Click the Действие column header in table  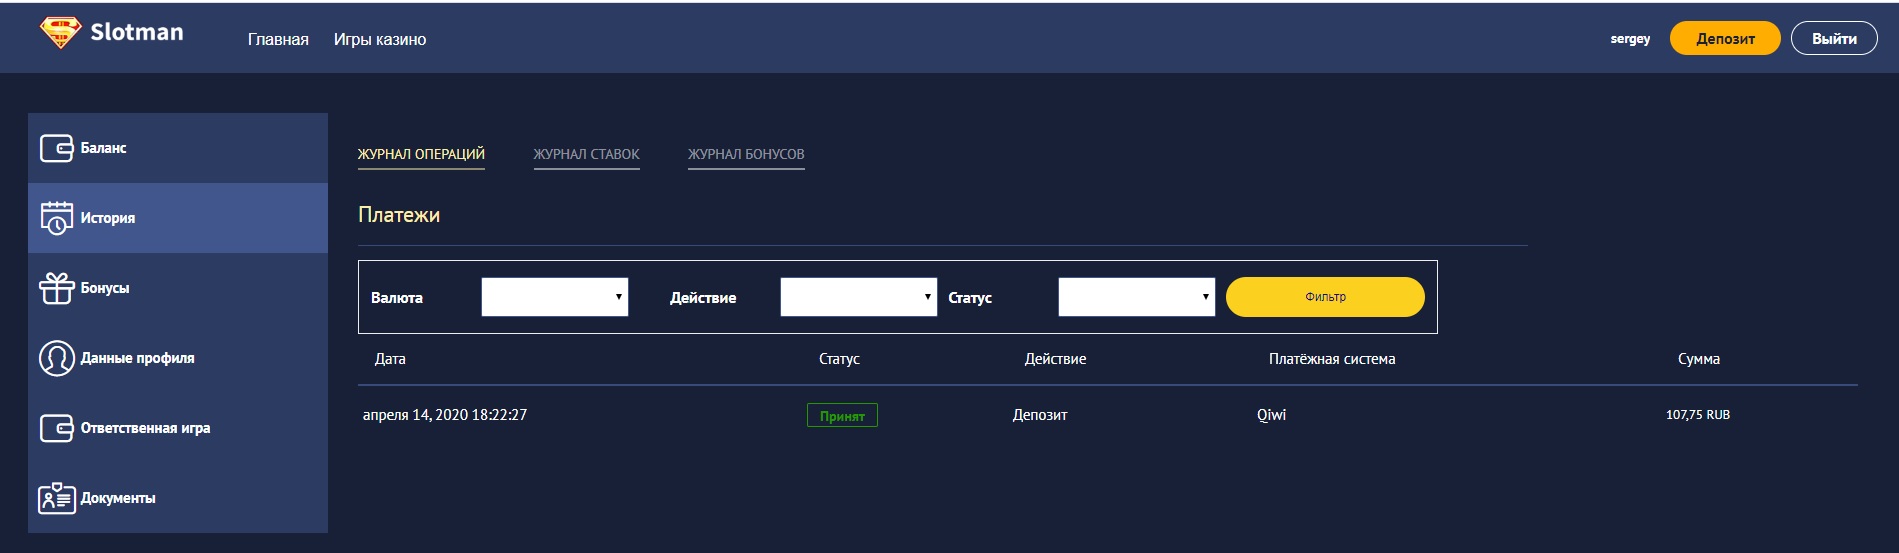pyautogui.click(x=1055, y=359)
